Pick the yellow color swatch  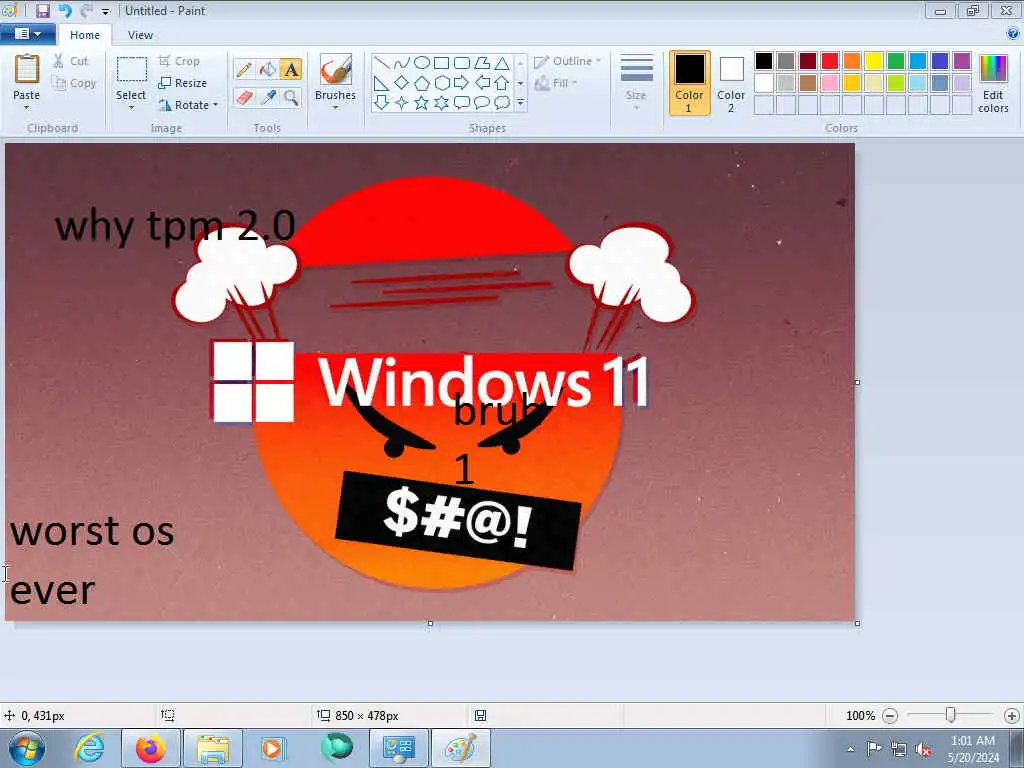(874, 61)
